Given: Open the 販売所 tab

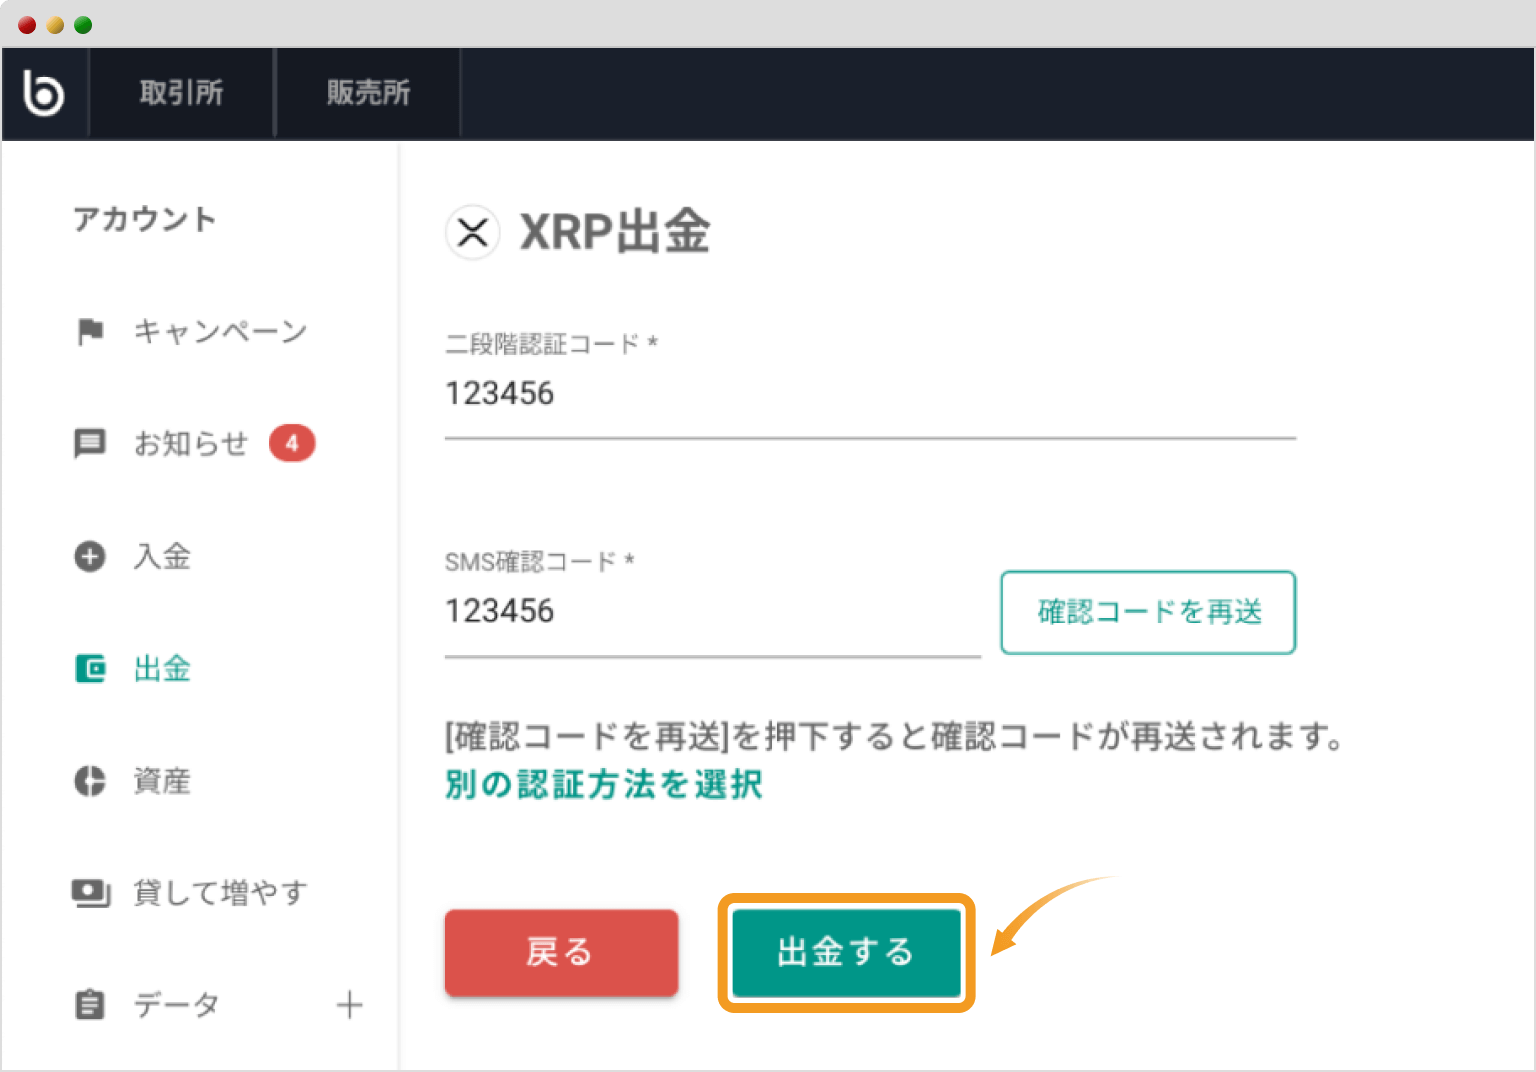Looking at the screenshot, I should click(368, 93).
